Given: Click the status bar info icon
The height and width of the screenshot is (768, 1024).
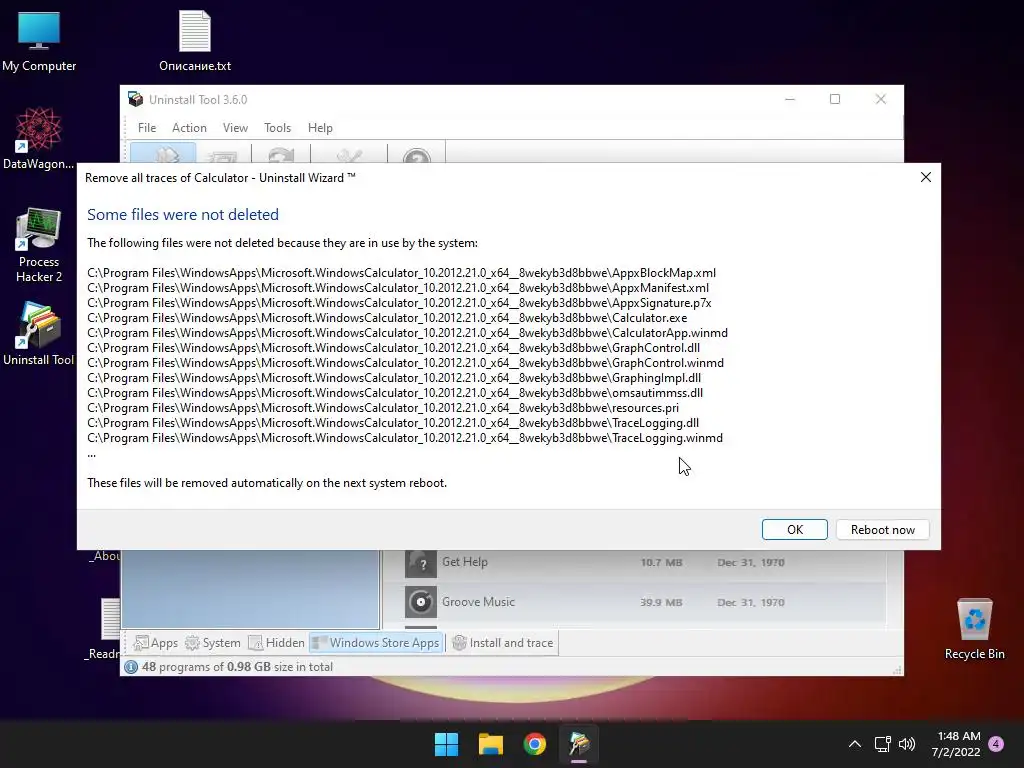Looking at the screenshot, I should [x=131, y=667].
